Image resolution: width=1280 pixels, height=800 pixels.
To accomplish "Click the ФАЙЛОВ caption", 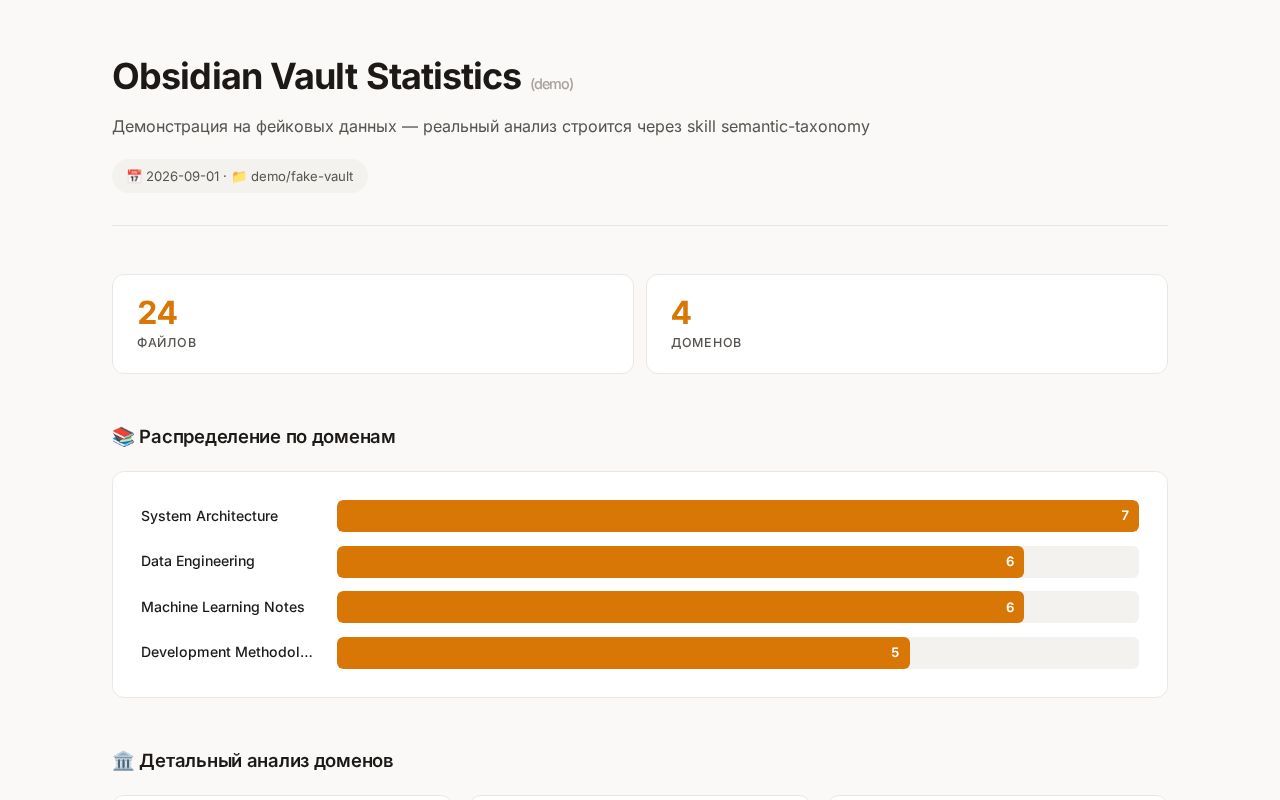I will [x=167, y=343].
